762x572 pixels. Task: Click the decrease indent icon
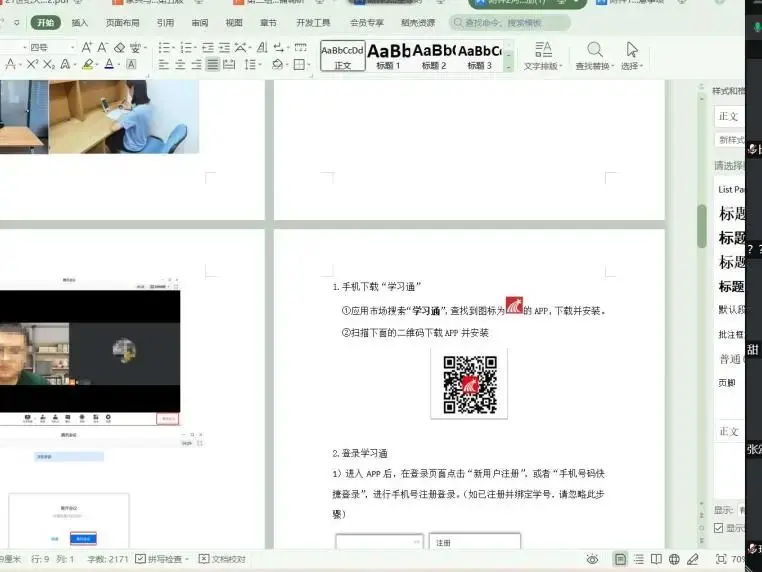(208, 48)
